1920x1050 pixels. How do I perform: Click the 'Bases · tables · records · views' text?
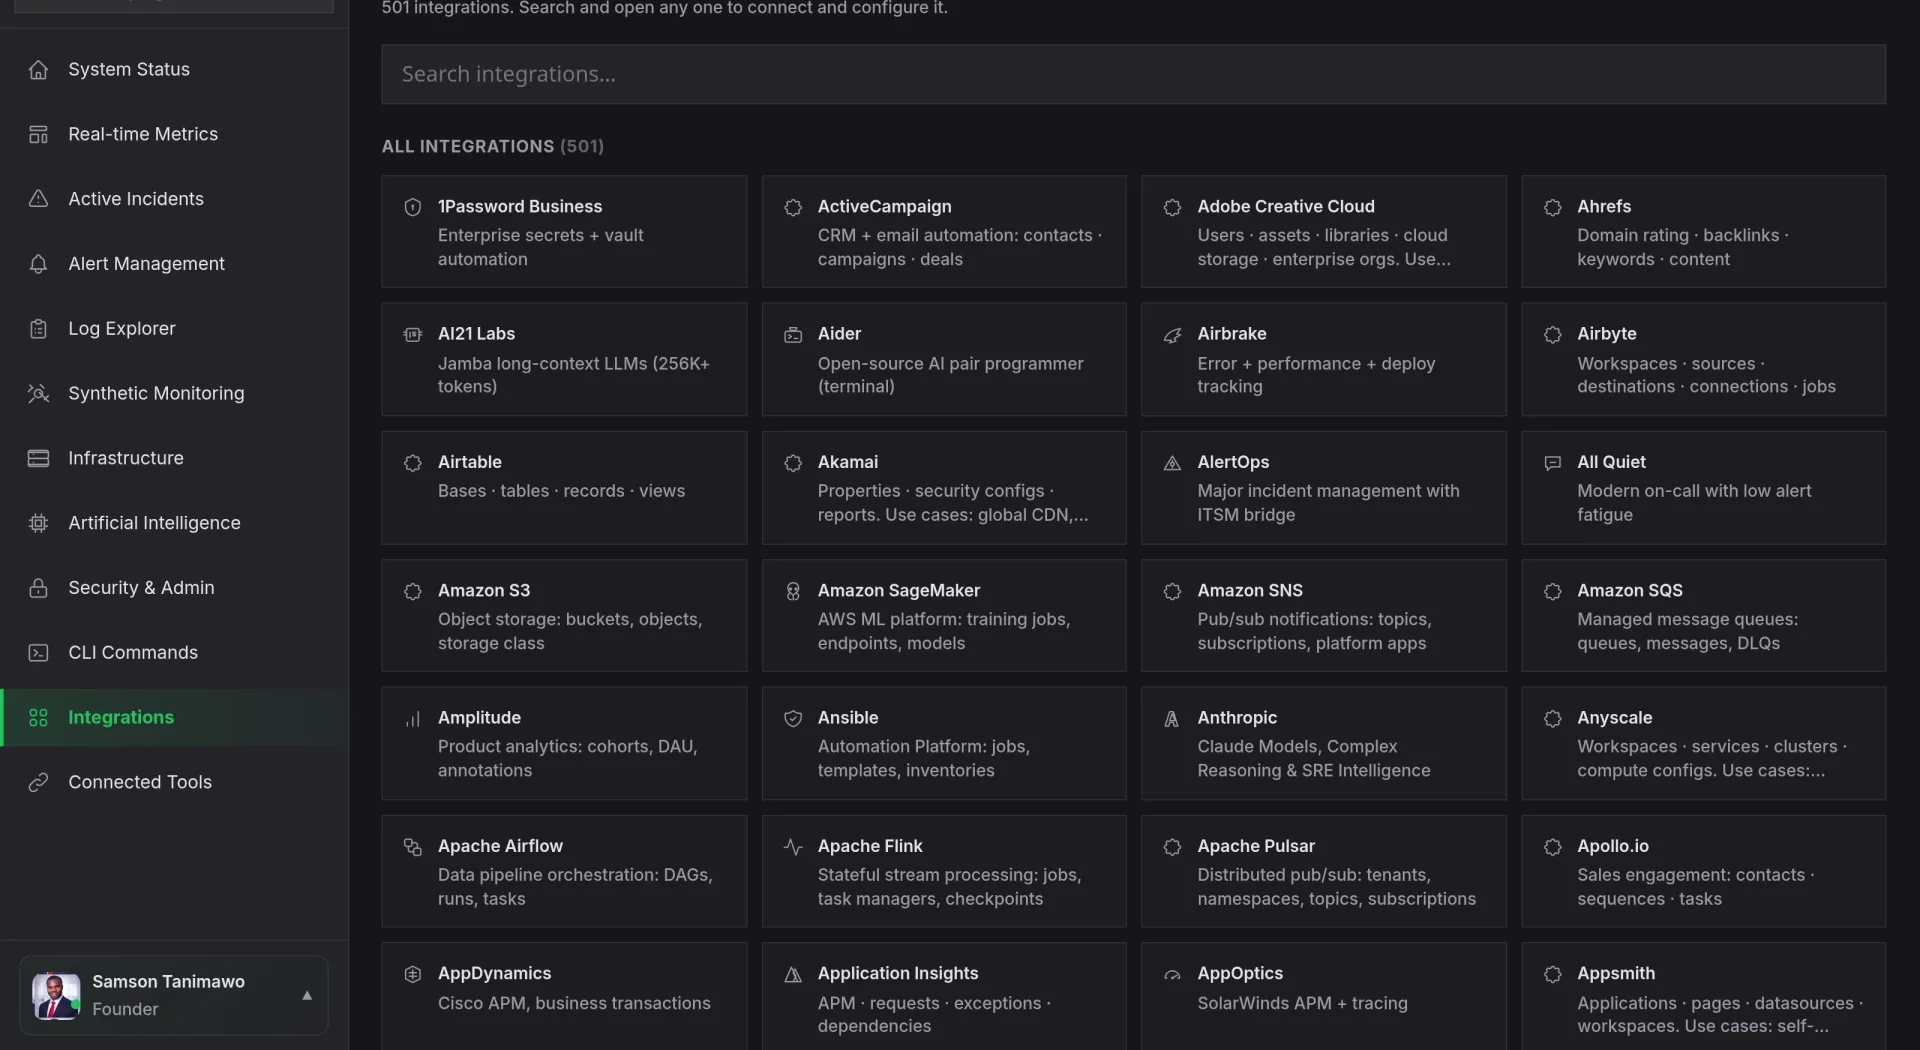pyautogui.click(x=561, y=491)
